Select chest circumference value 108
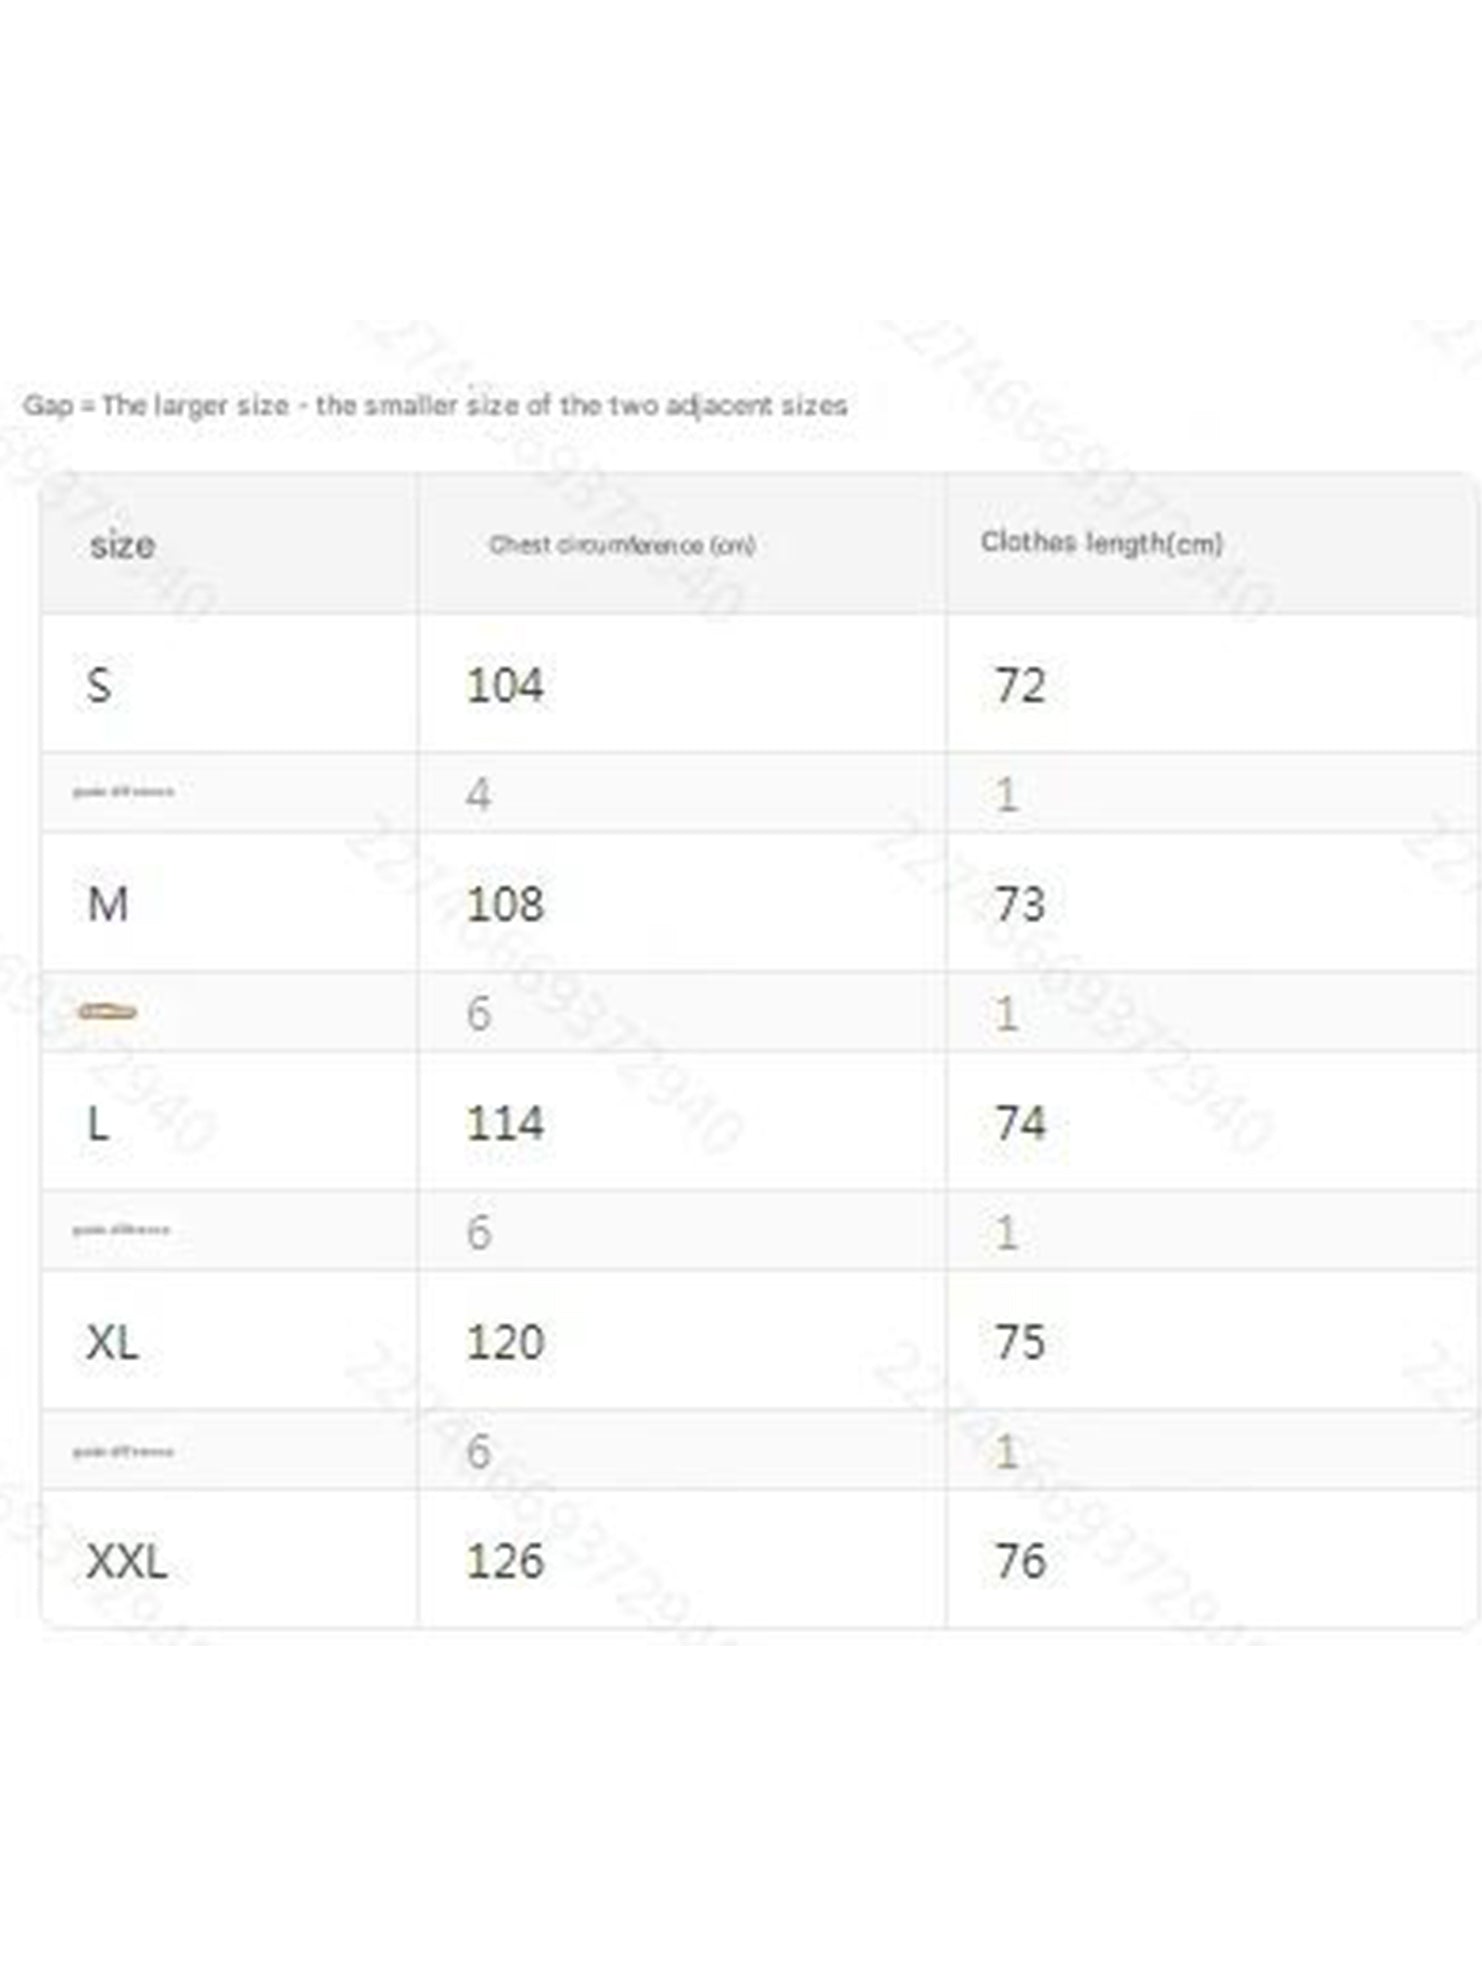 pyautogui.click(x=505, y=904)
